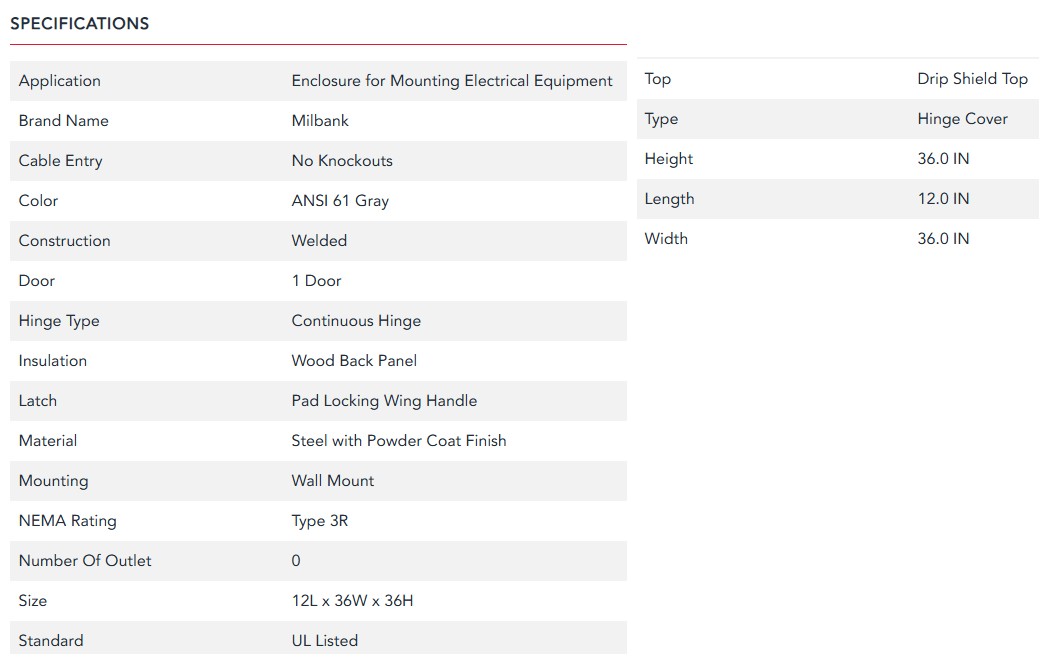The image size is (1050, 664).
Task: Click the 'Wall Mount' mounting value
Action: coord(333,481)
